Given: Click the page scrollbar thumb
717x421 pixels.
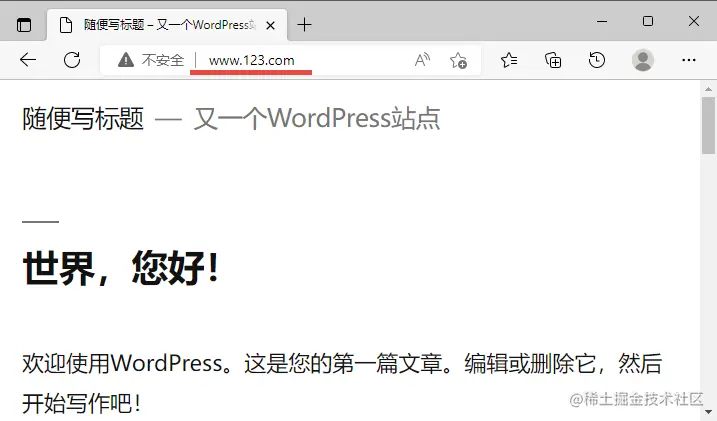Looking at the screenshot, I should point(709,126).
